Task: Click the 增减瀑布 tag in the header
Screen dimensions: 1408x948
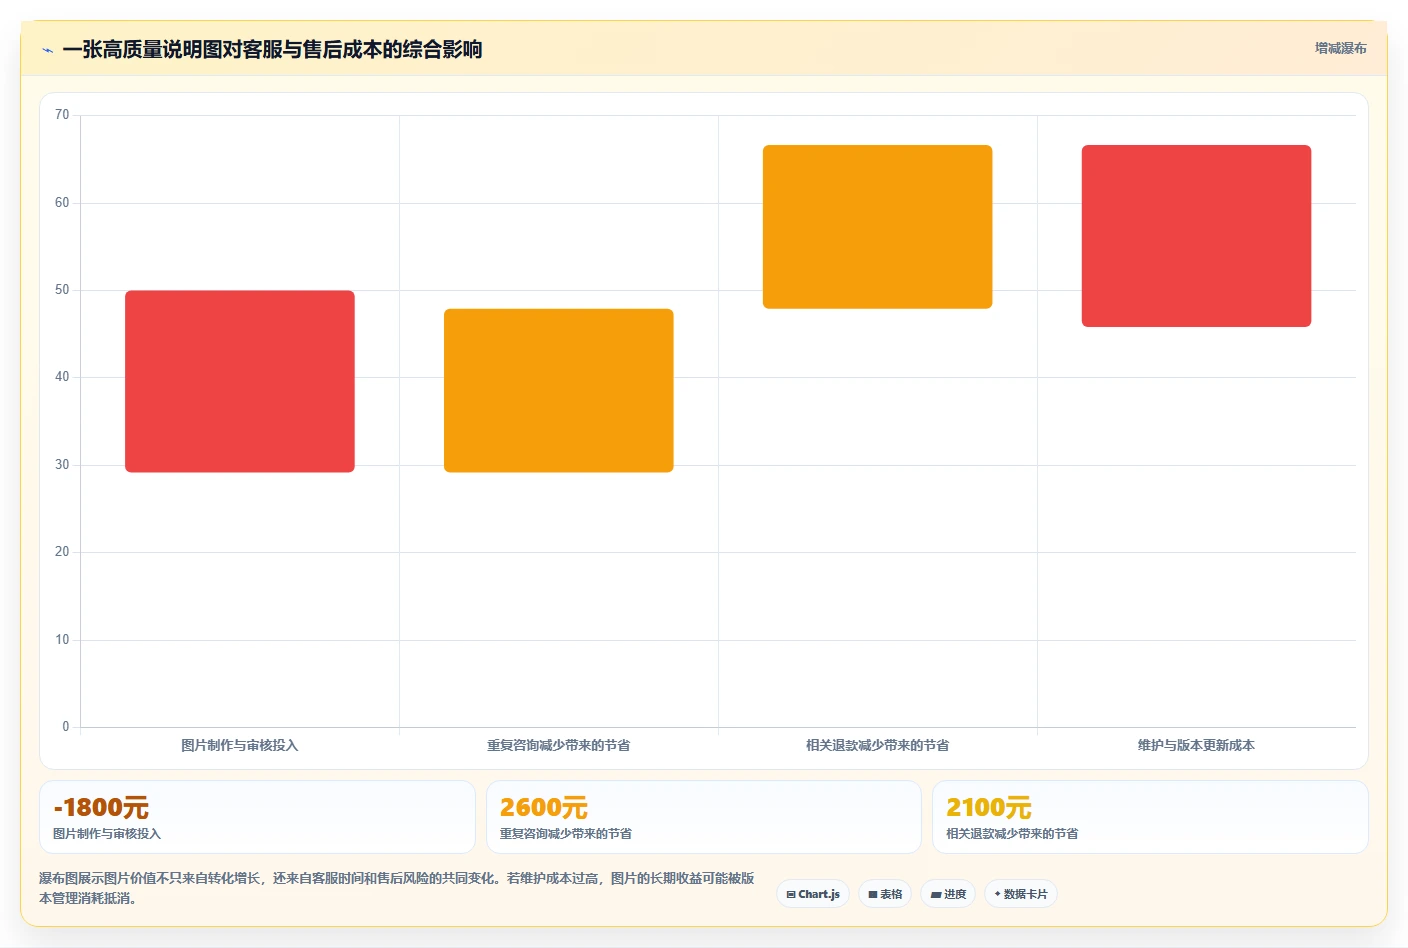Action: click(x=1340, y=48)
